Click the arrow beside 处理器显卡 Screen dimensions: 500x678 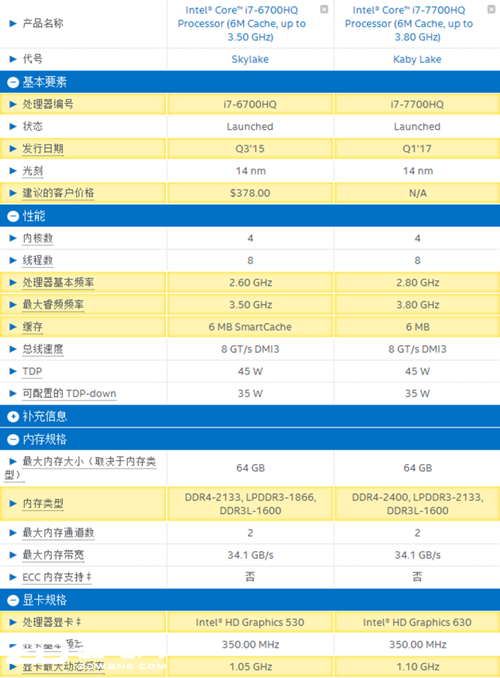point(13,623)
